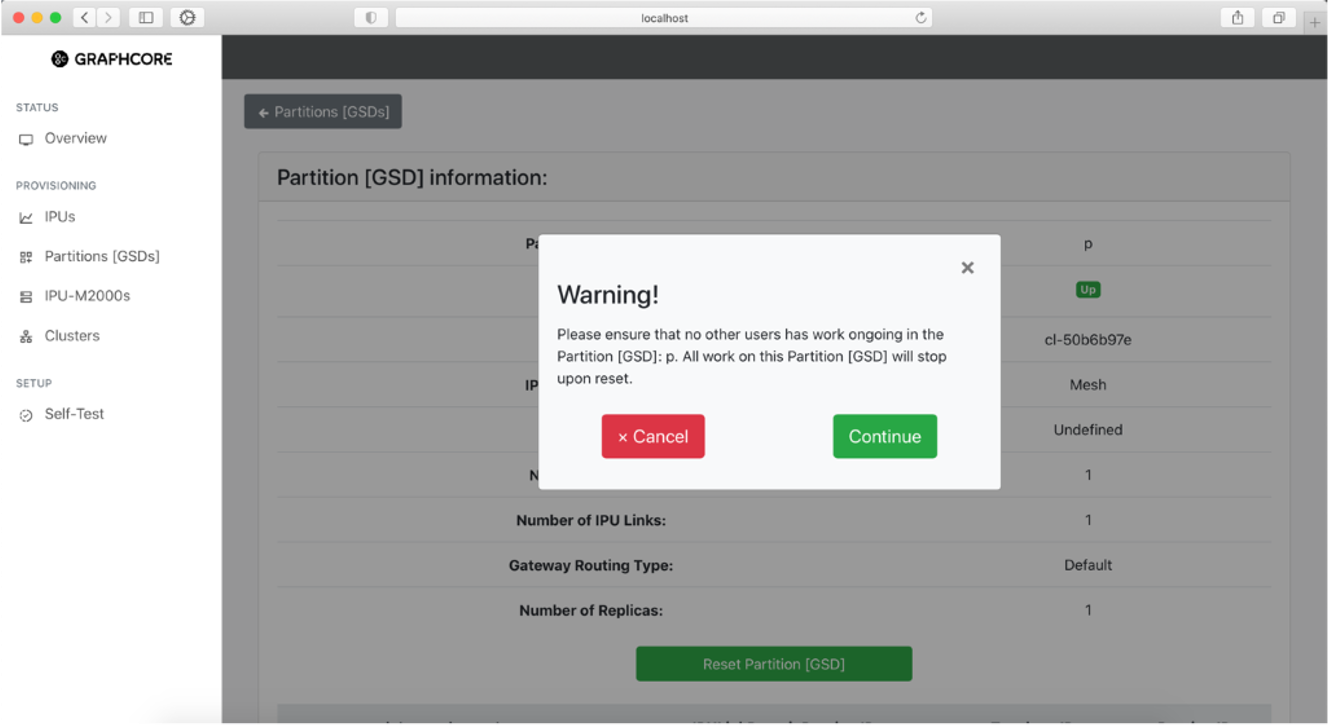Confirm reset with the Continue button

click(885, 436)
